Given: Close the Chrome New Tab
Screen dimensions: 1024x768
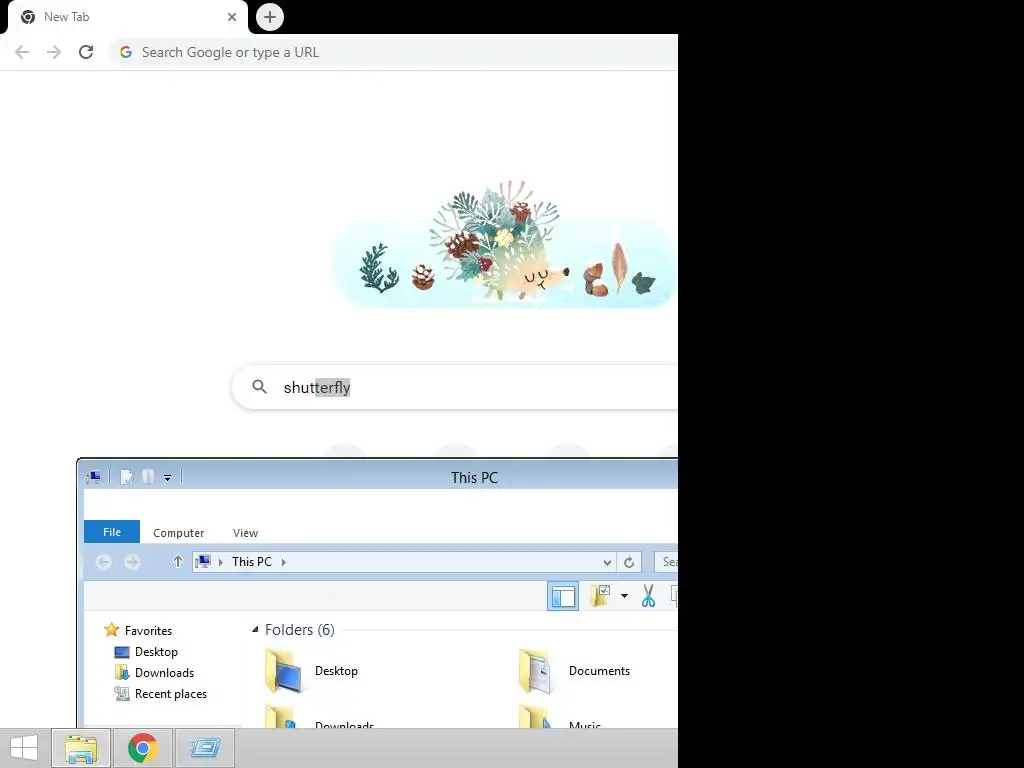Looking at the screenshot, I should pos(232,17).
